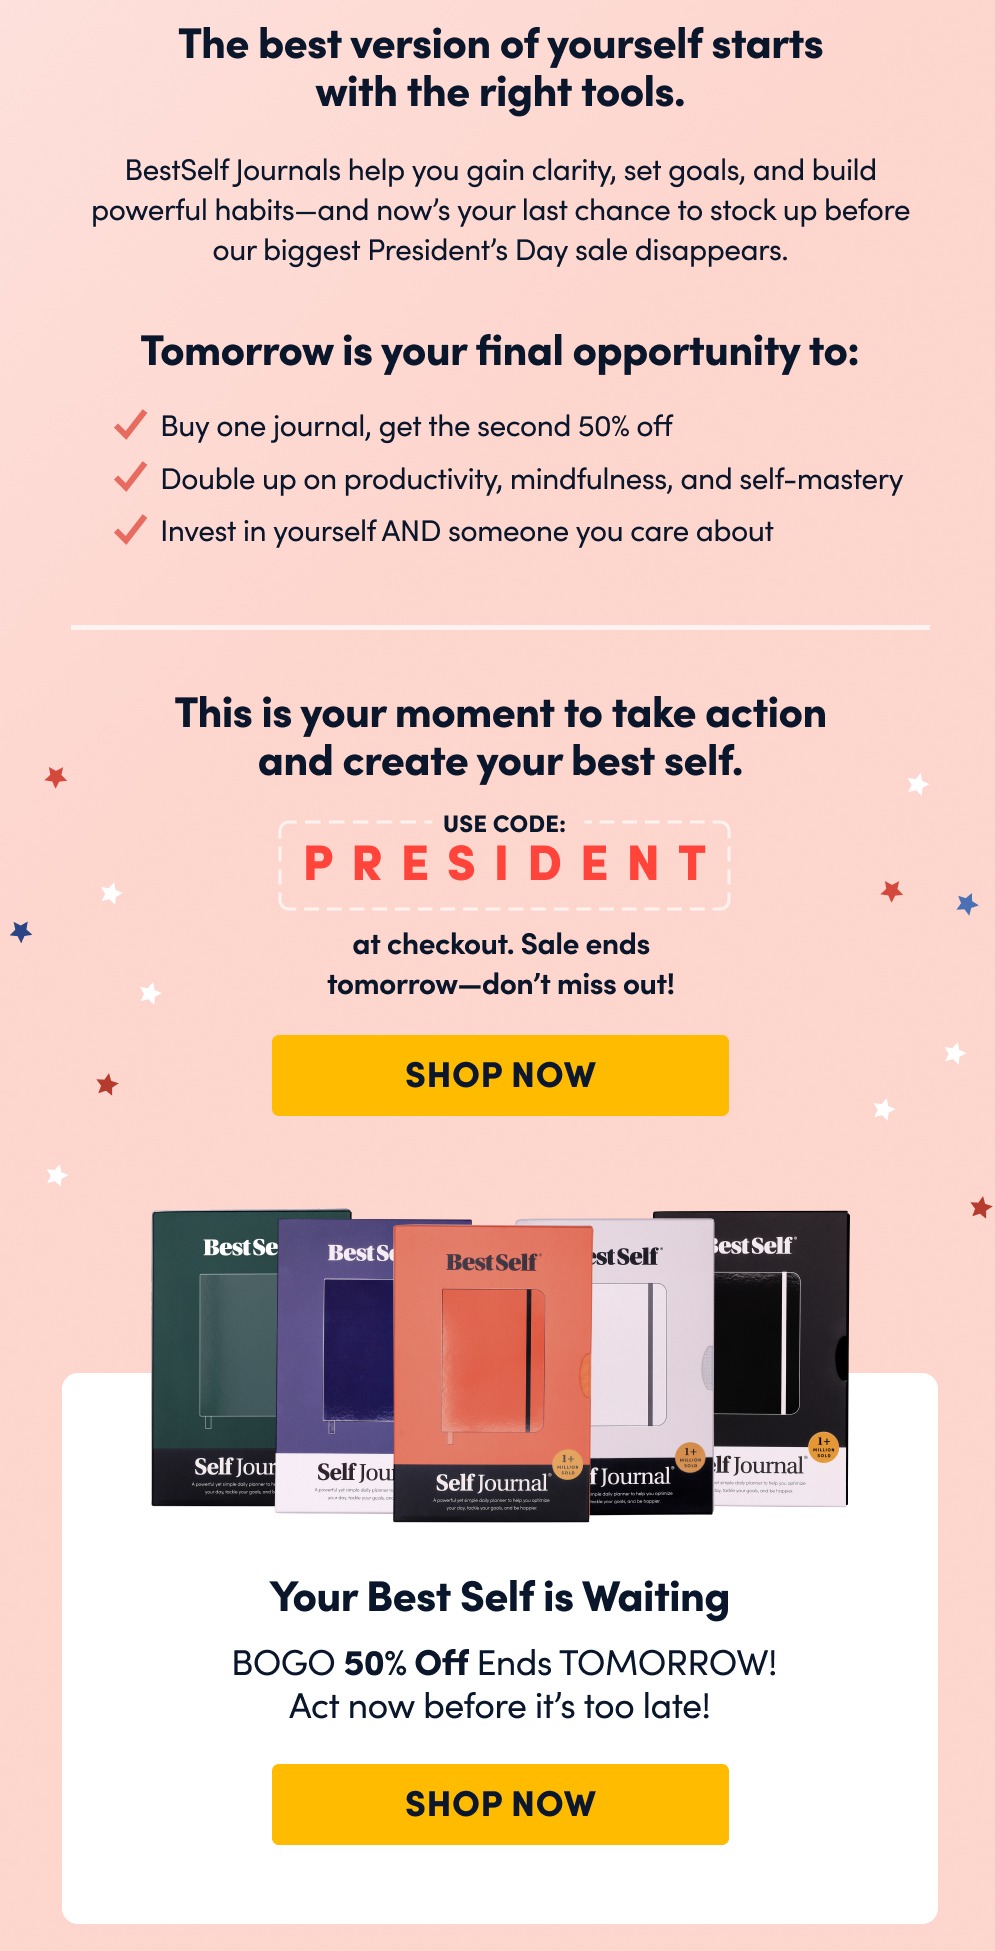Select the dark green Self Journal box

click(x=214, y=1358)
